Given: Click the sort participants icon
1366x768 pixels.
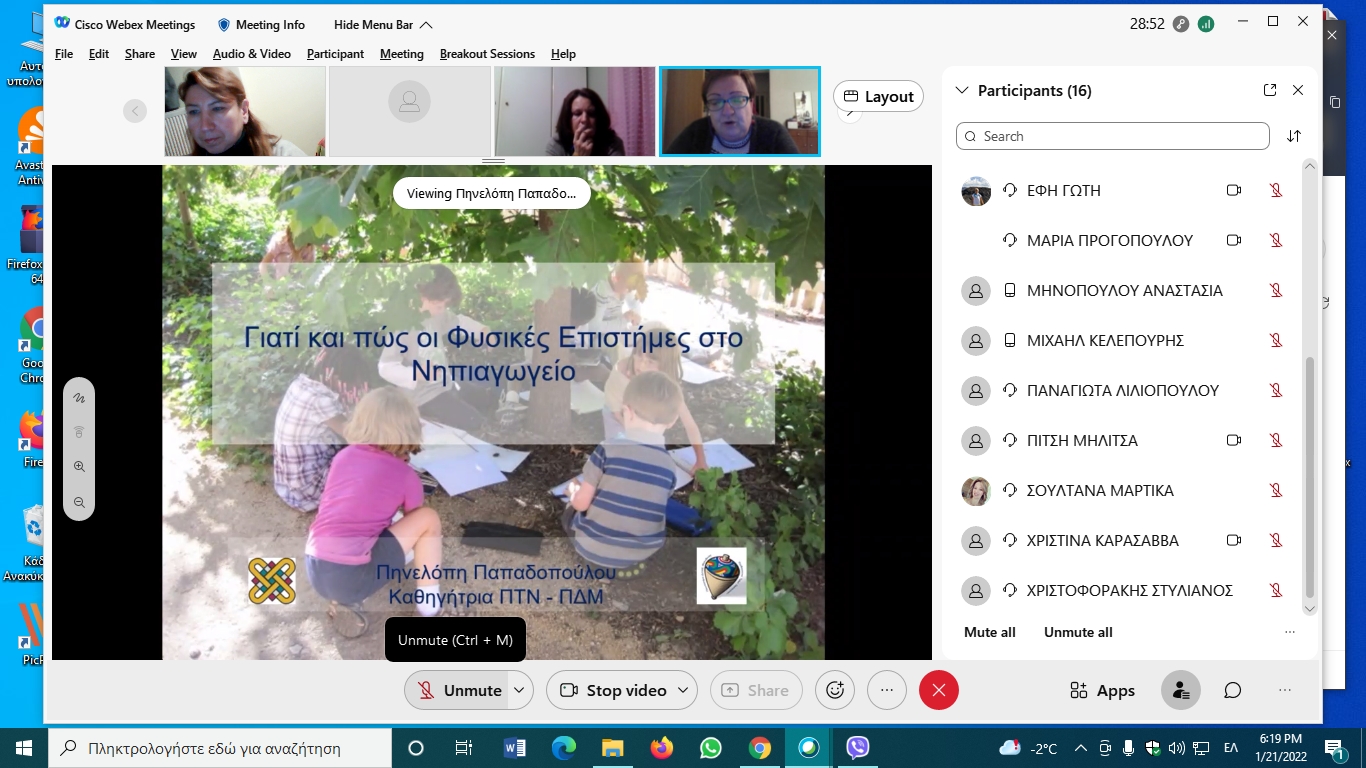Looking at the screenshot, I should point(1294,136).
